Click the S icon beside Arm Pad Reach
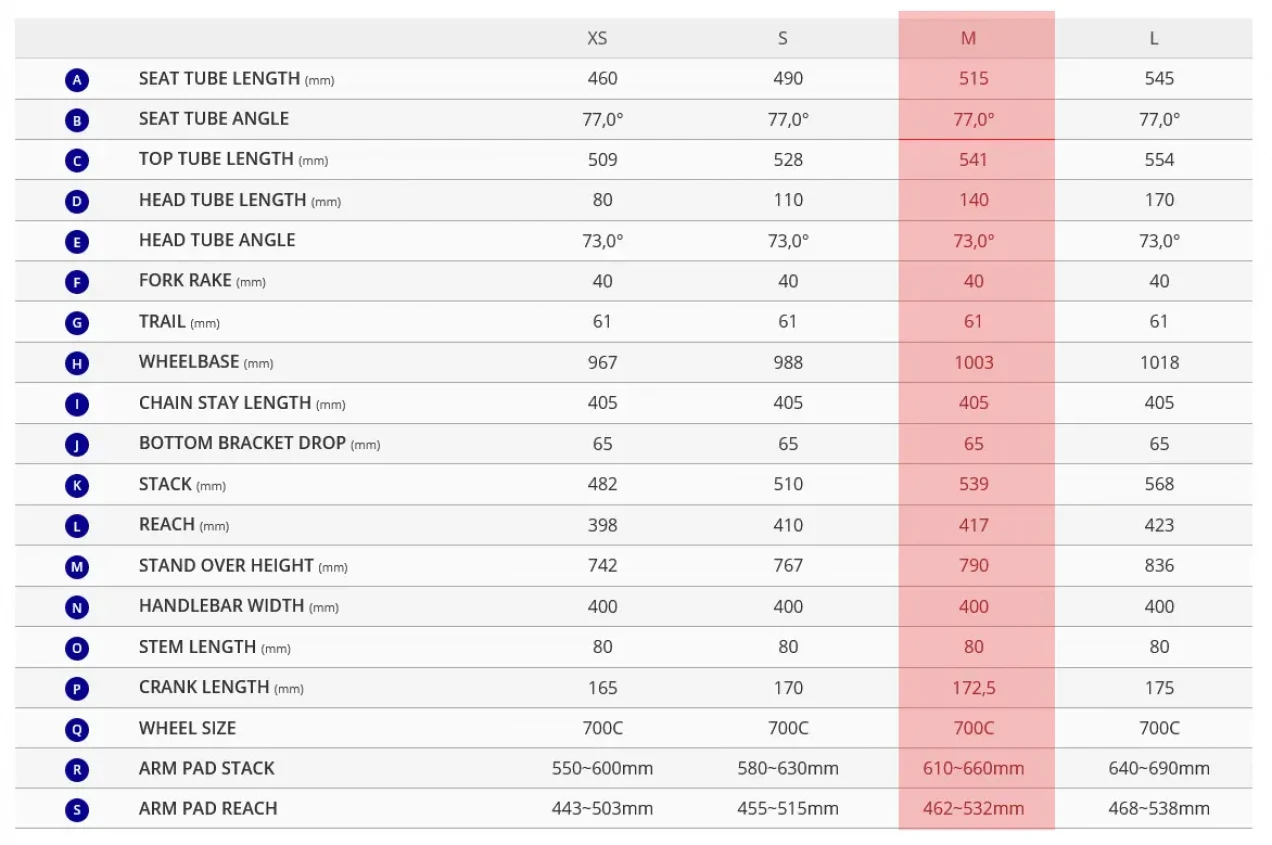The width and height of the screenshot is (1272, 845). 77,810
